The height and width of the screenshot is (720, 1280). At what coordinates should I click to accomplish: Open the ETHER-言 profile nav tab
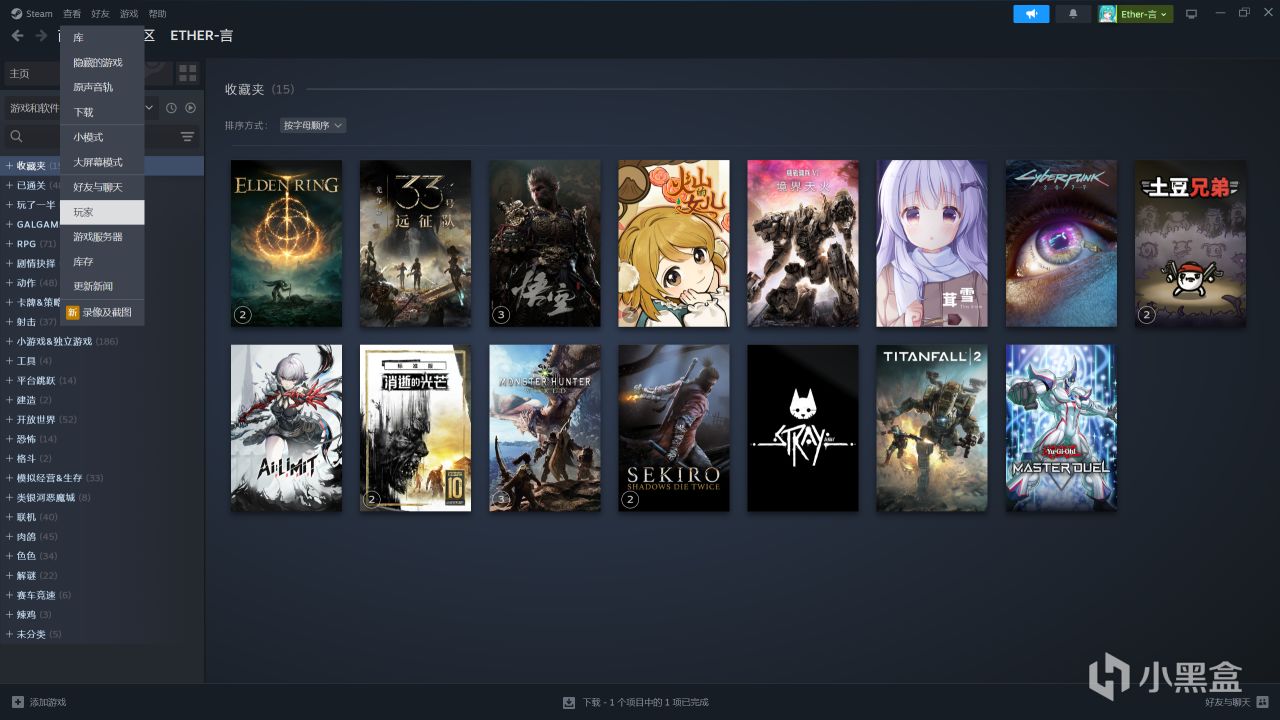click(201, 35)
